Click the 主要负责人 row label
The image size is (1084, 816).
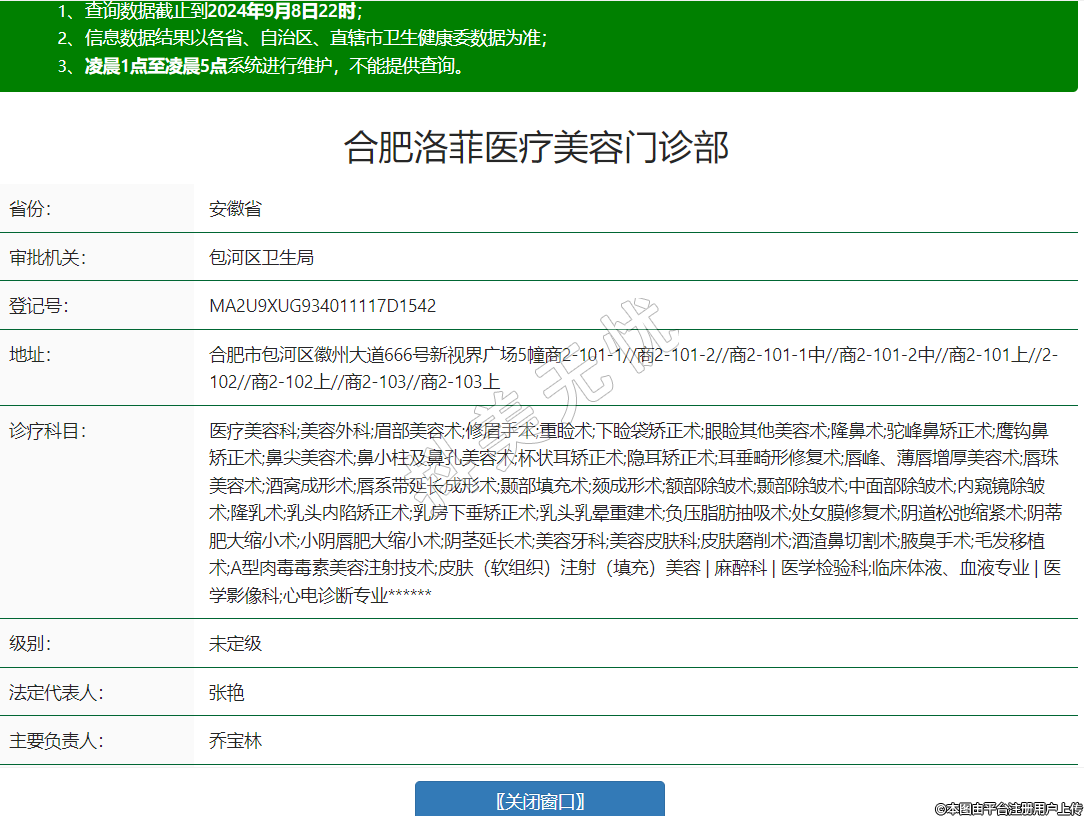click(56, 741)
